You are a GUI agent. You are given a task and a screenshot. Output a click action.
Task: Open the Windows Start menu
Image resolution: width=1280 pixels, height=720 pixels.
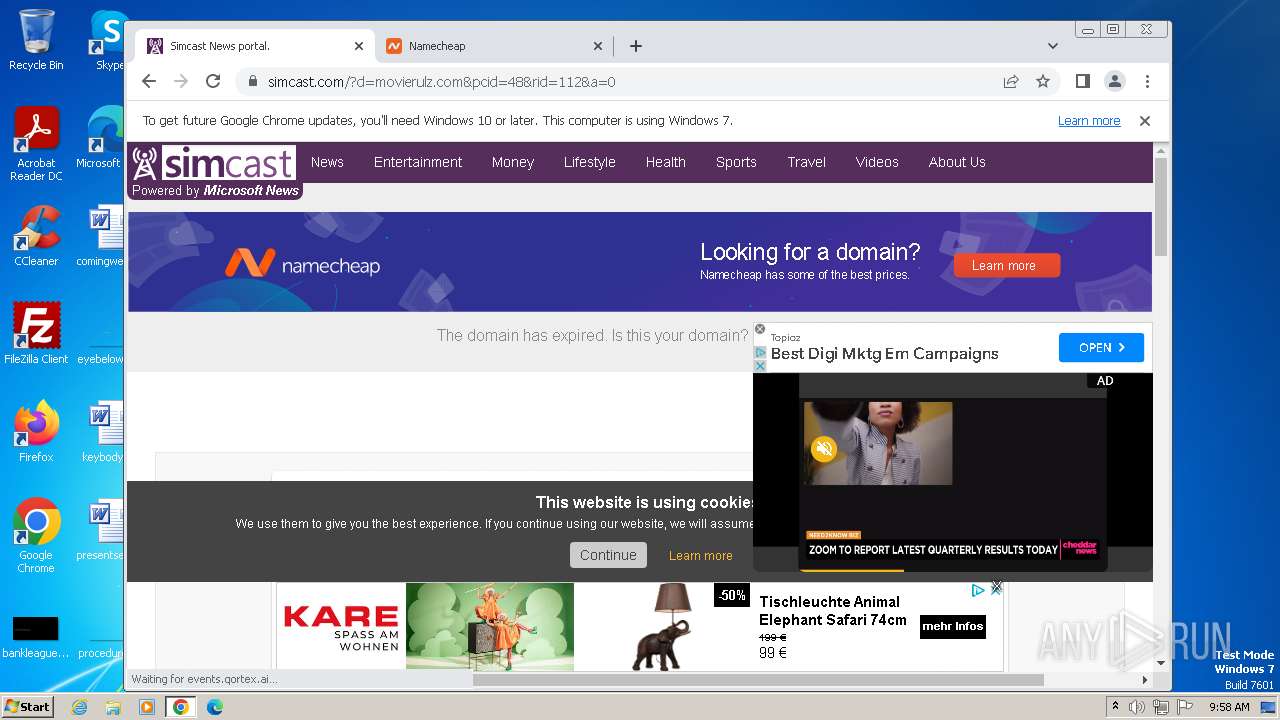[x=27, y=706]
